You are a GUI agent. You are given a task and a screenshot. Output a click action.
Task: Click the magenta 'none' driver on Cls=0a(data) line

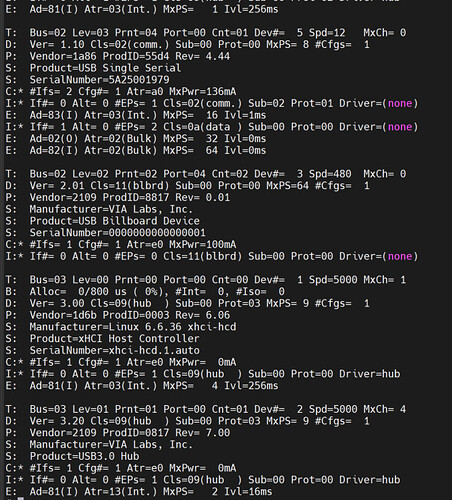pos(400,127)
